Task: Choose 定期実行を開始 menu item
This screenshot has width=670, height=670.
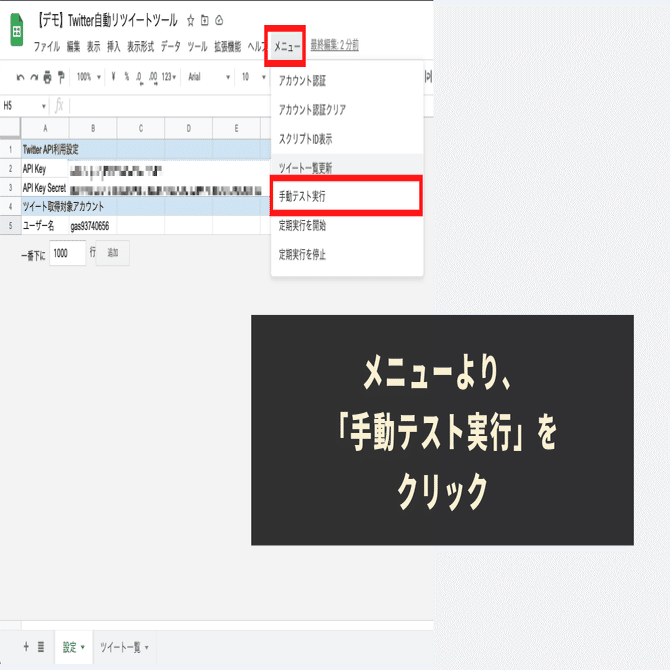Action: click(x=347, y=225)
